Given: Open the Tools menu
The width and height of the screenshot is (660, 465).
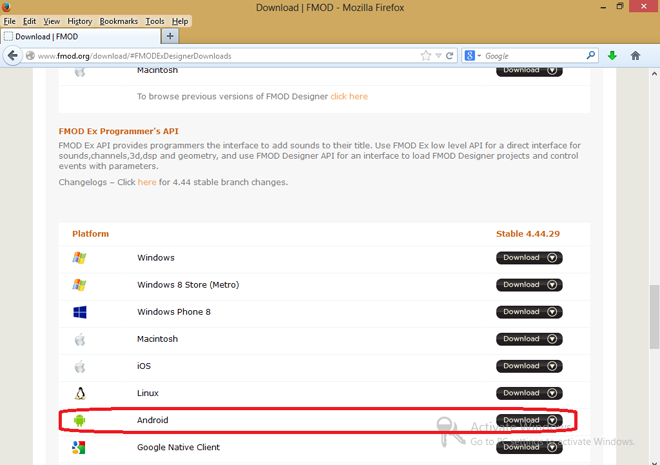Looking at the screenshot, I should [154, 21].
